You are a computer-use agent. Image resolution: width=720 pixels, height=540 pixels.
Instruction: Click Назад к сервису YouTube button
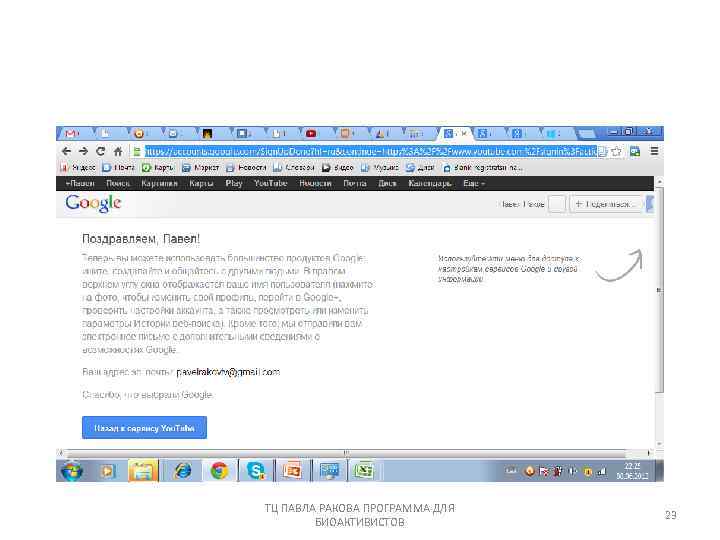click(x=144, y=428)
